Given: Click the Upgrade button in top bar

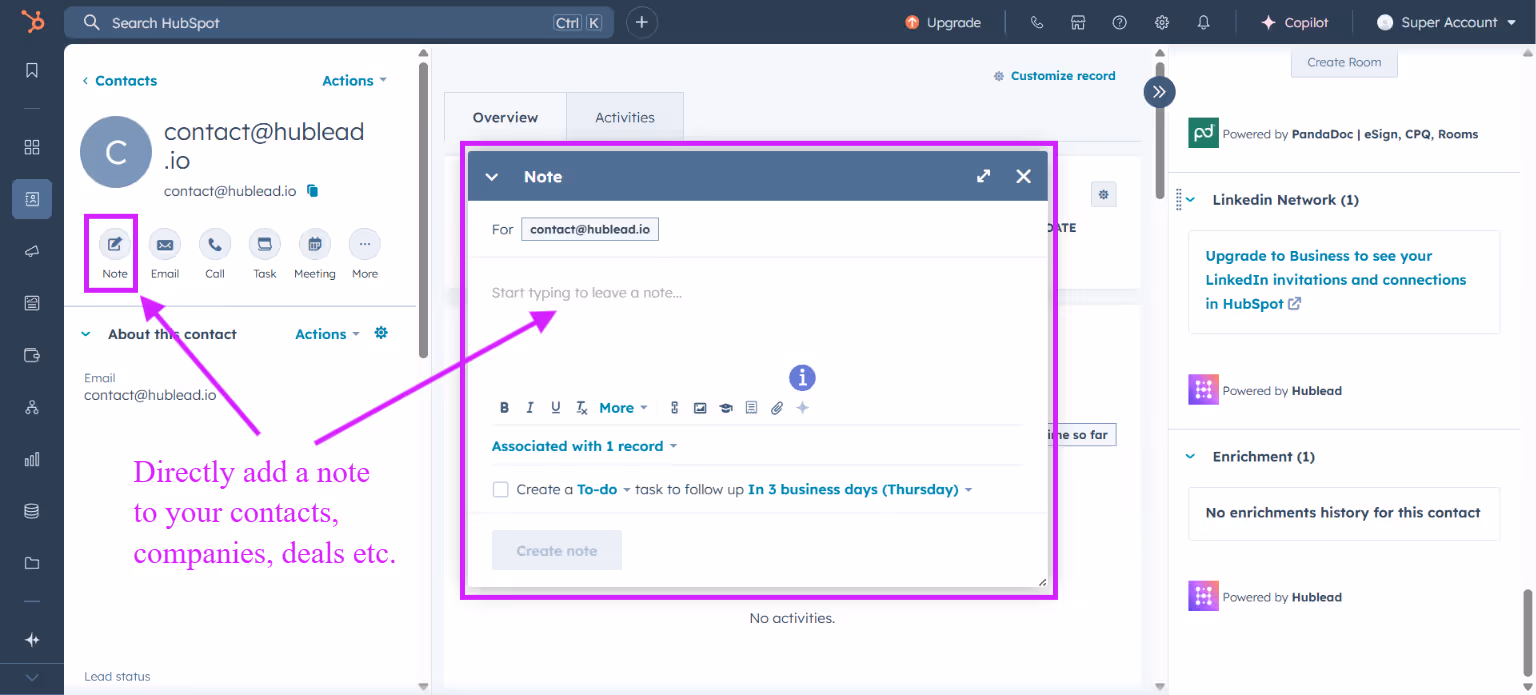Looking at the screenshot, I should pos(943,22).
